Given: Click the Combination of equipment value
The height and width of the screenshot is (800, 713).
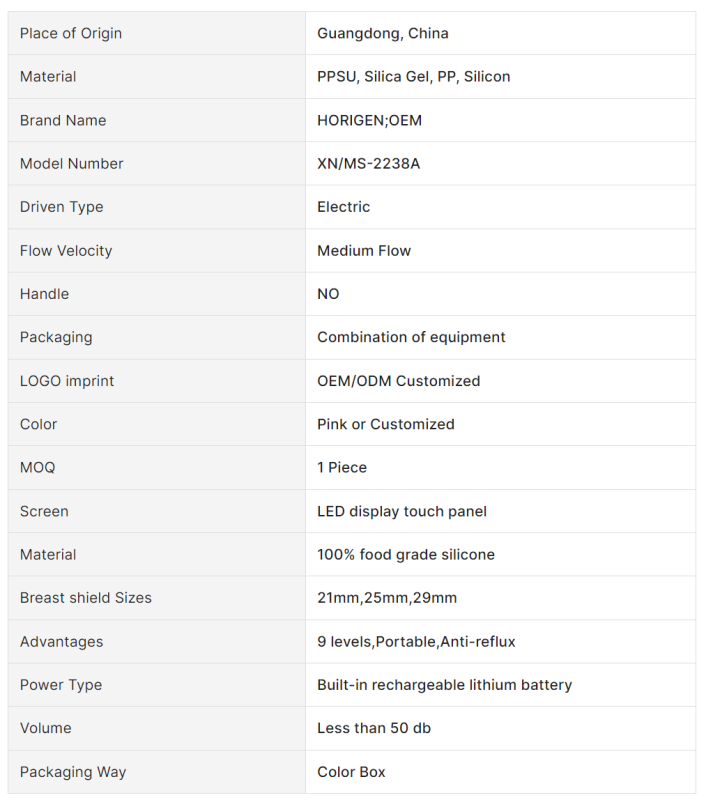Looking at the screenshot, I should point(411,337).
